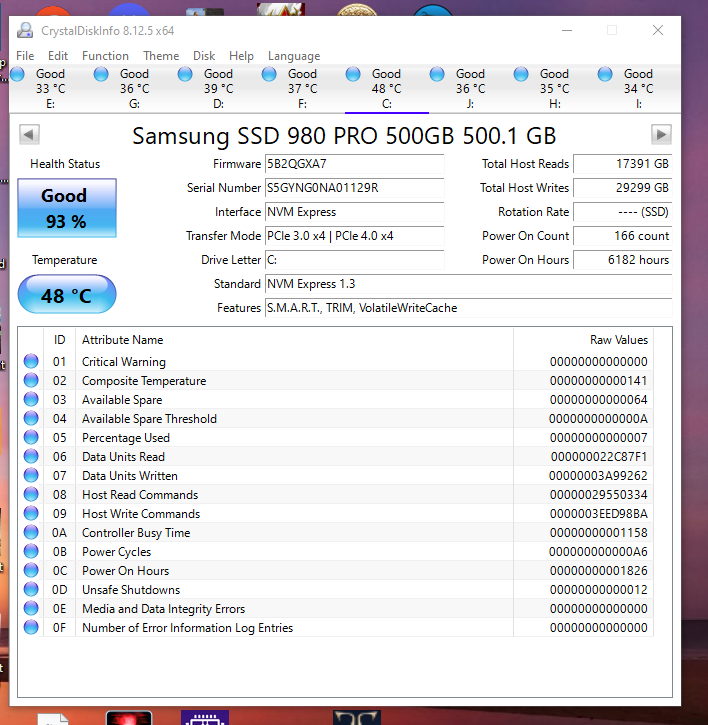Switch to disk F: tab

click(x=303, y=89)
